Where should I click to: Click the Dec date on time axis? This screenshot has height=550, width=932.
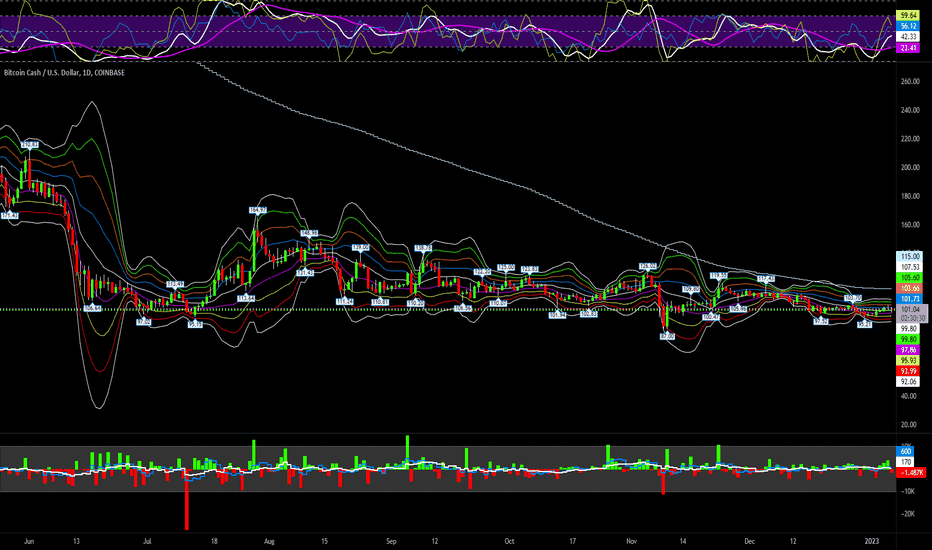[x=750, y=542]
